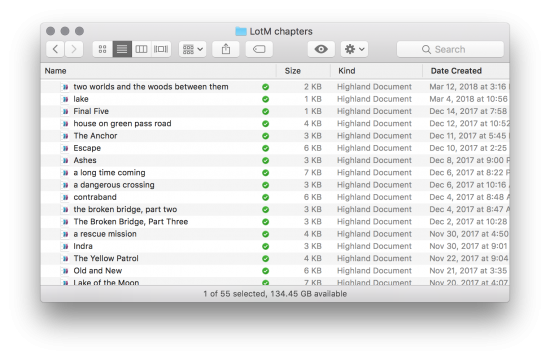Select the 'Ashes' file

point(275,160)
